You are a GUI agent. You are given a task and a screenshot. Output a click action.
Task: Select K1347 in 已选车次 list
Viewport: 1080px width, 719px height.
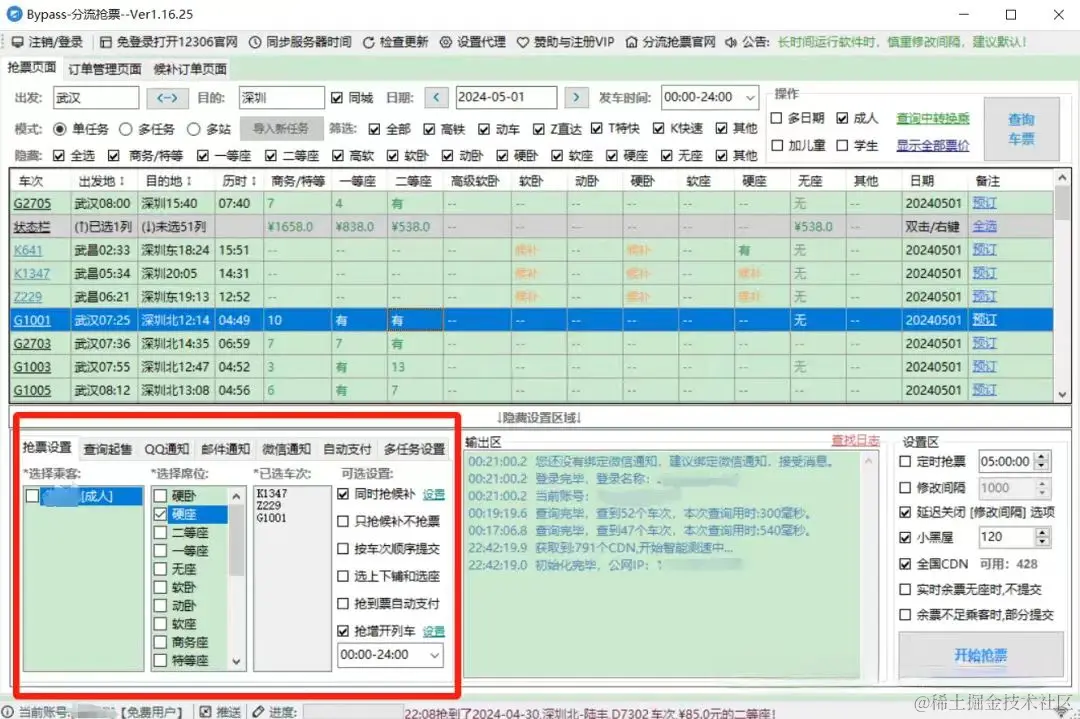(271, 494)
